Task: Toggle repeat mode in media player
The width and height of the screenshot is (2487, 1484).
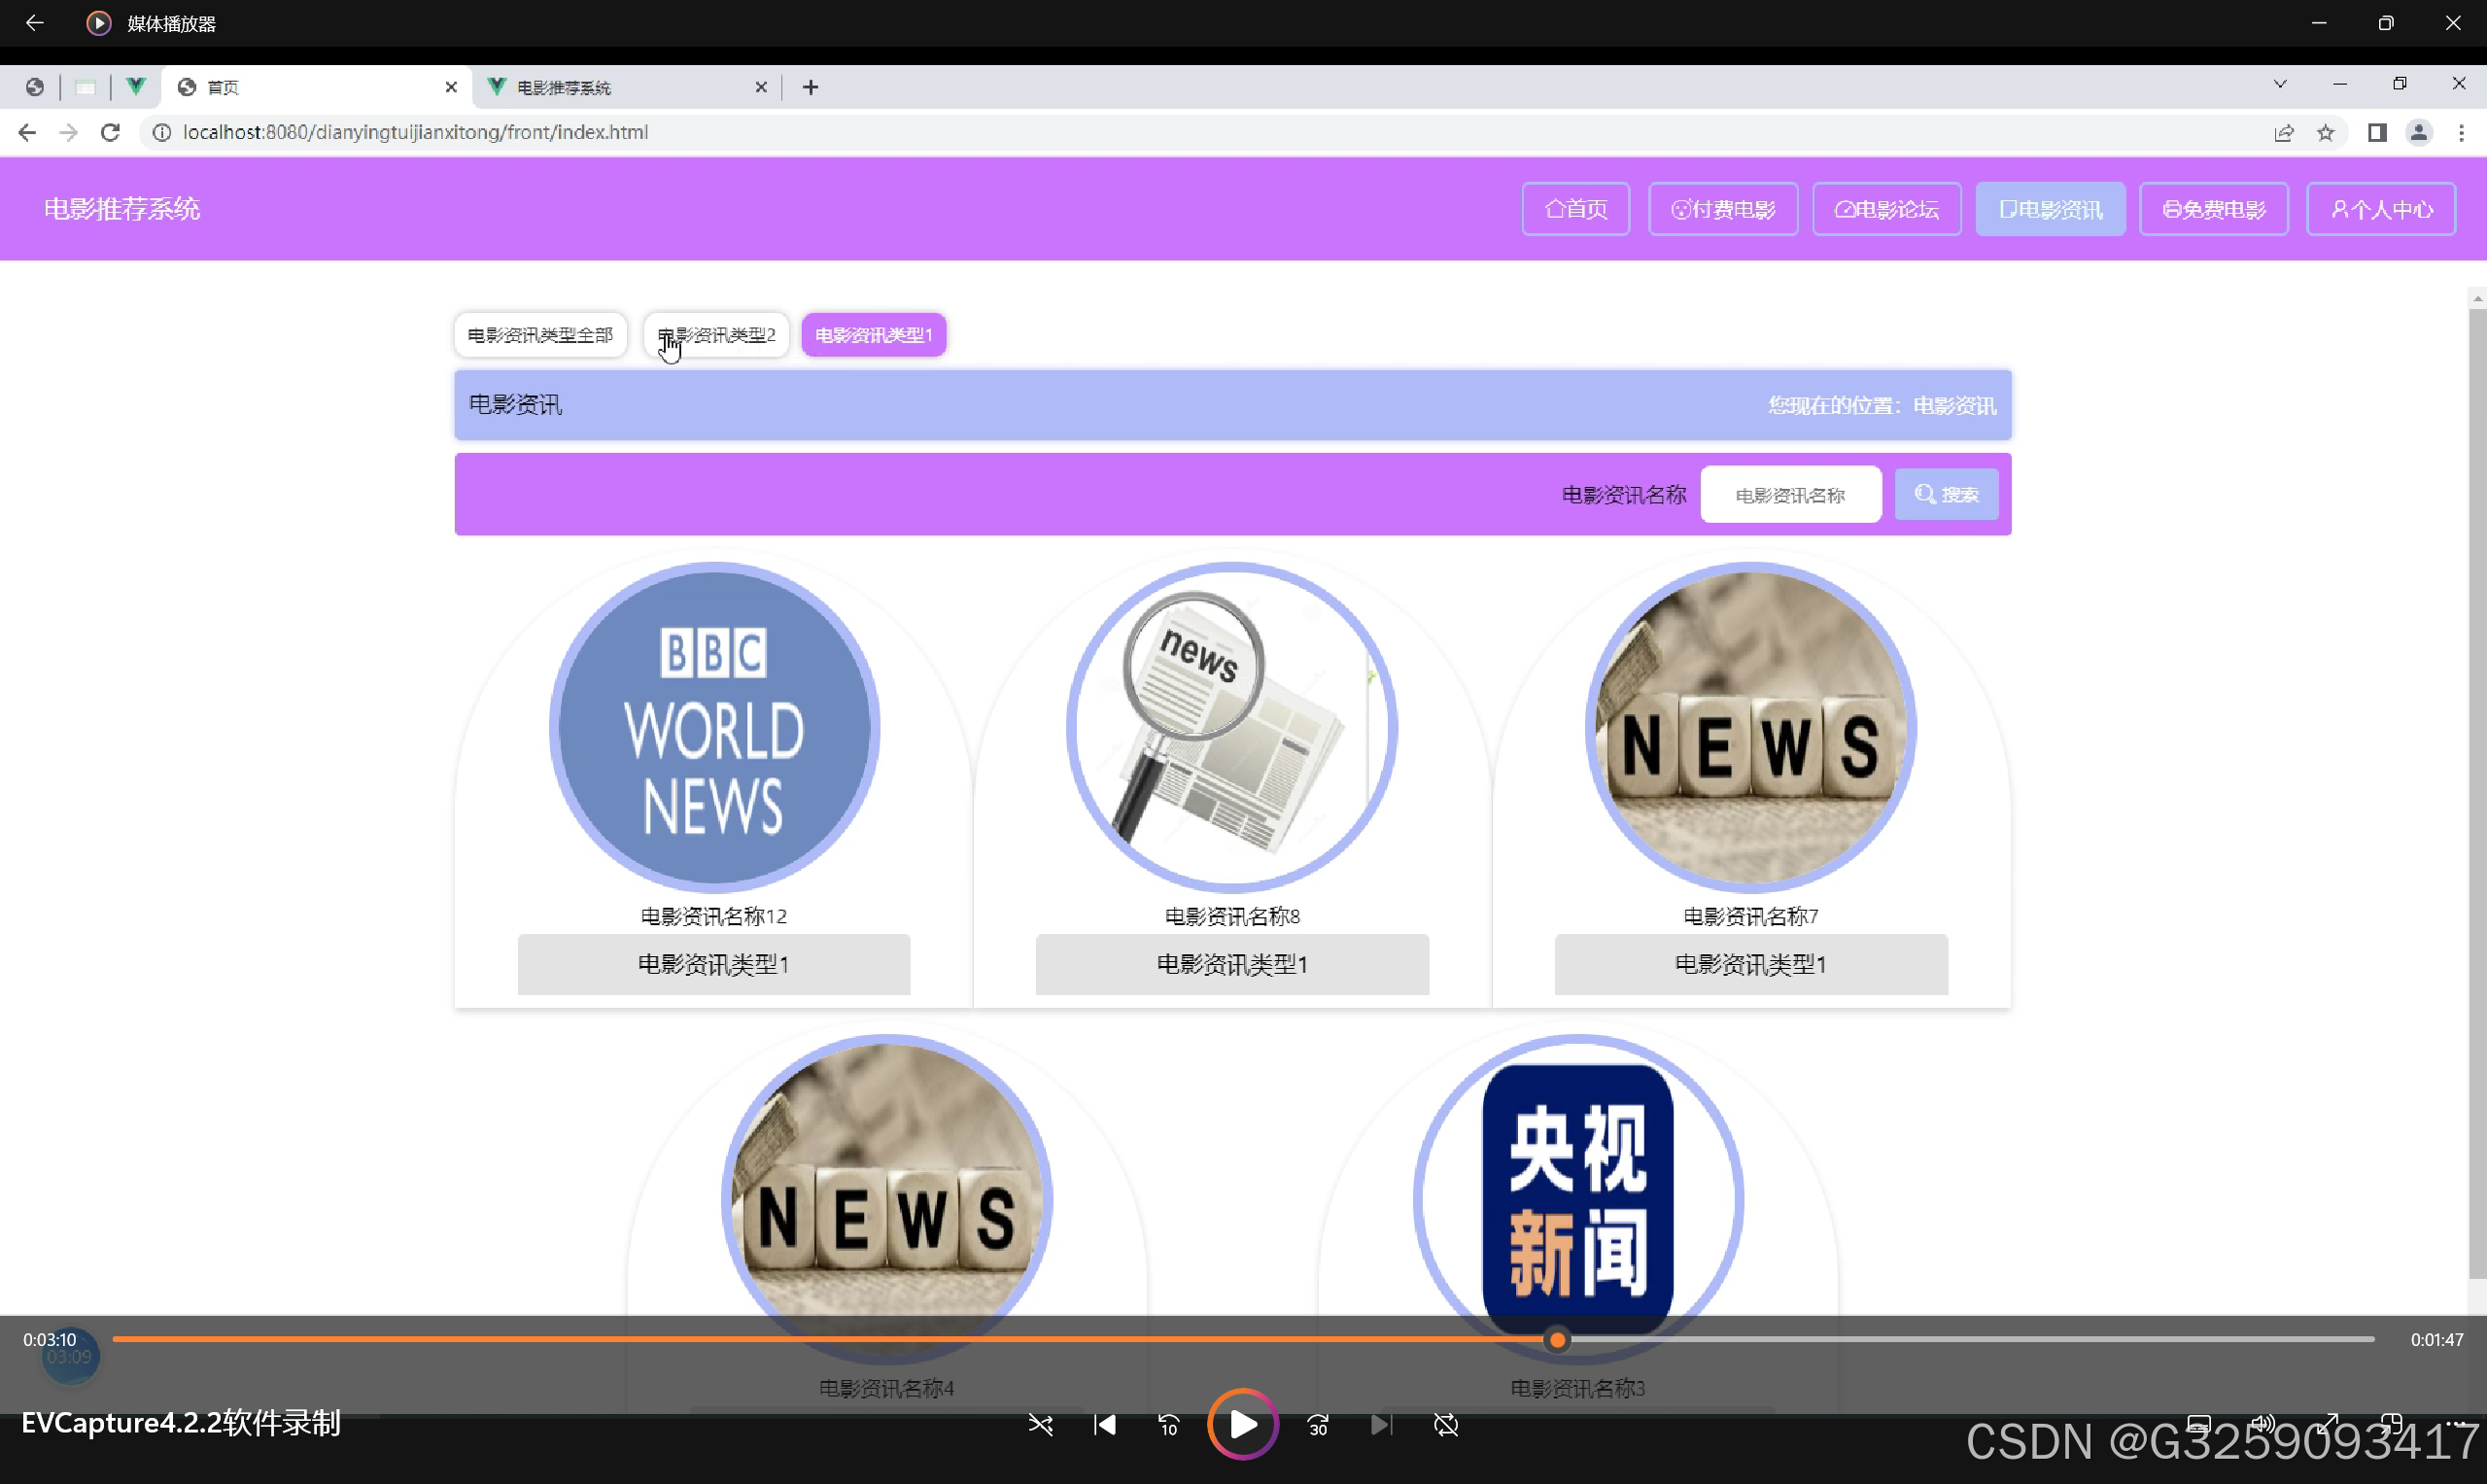Action: (1445, 1425)
